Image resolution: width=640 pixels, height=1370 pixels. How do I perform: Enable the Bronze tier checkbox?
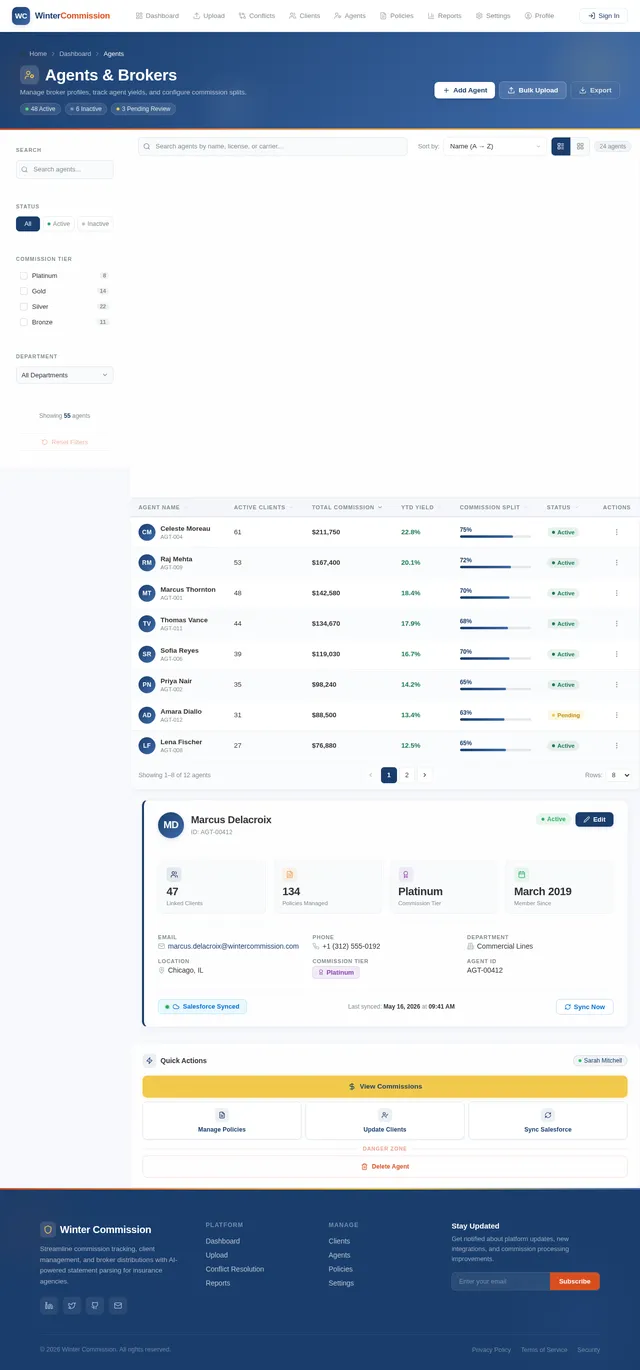(x=24, y=322)
